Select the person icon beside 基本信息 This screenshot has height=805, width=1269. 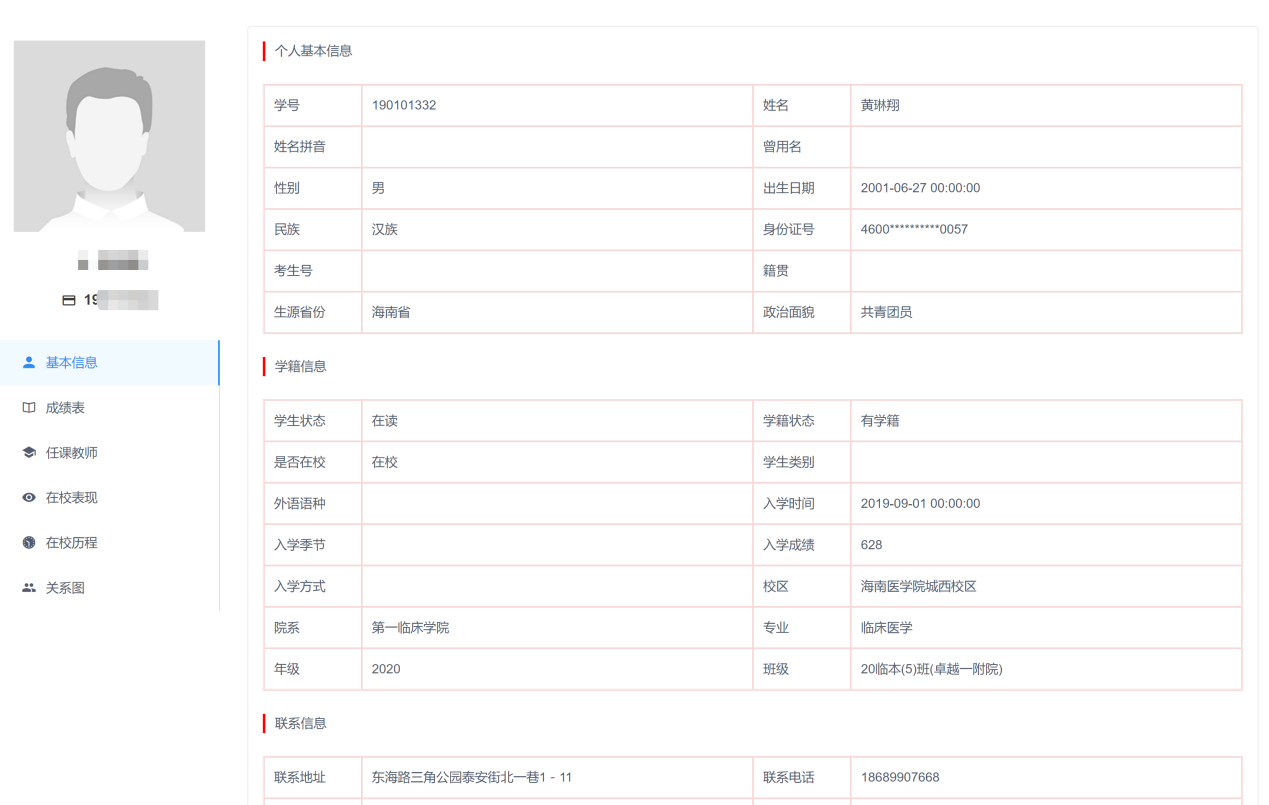(28, 362)
